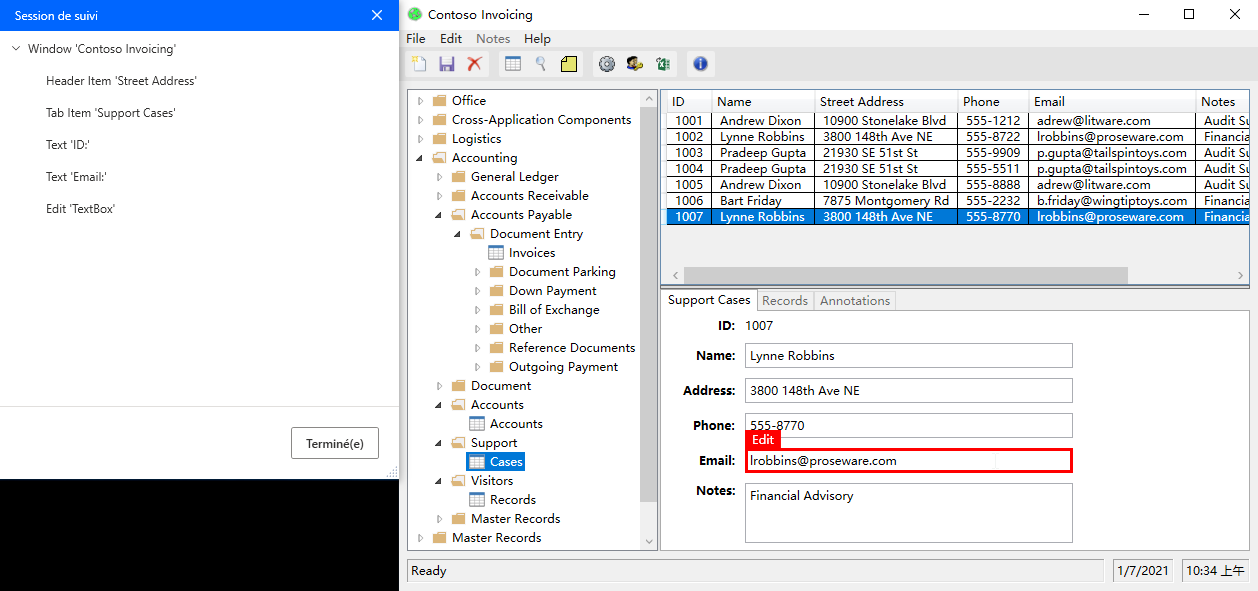This screenshot has height=591, width=1258.
Task: Select Tab Item 'Support Cases' in session list
Action: [x=111, y=113]
